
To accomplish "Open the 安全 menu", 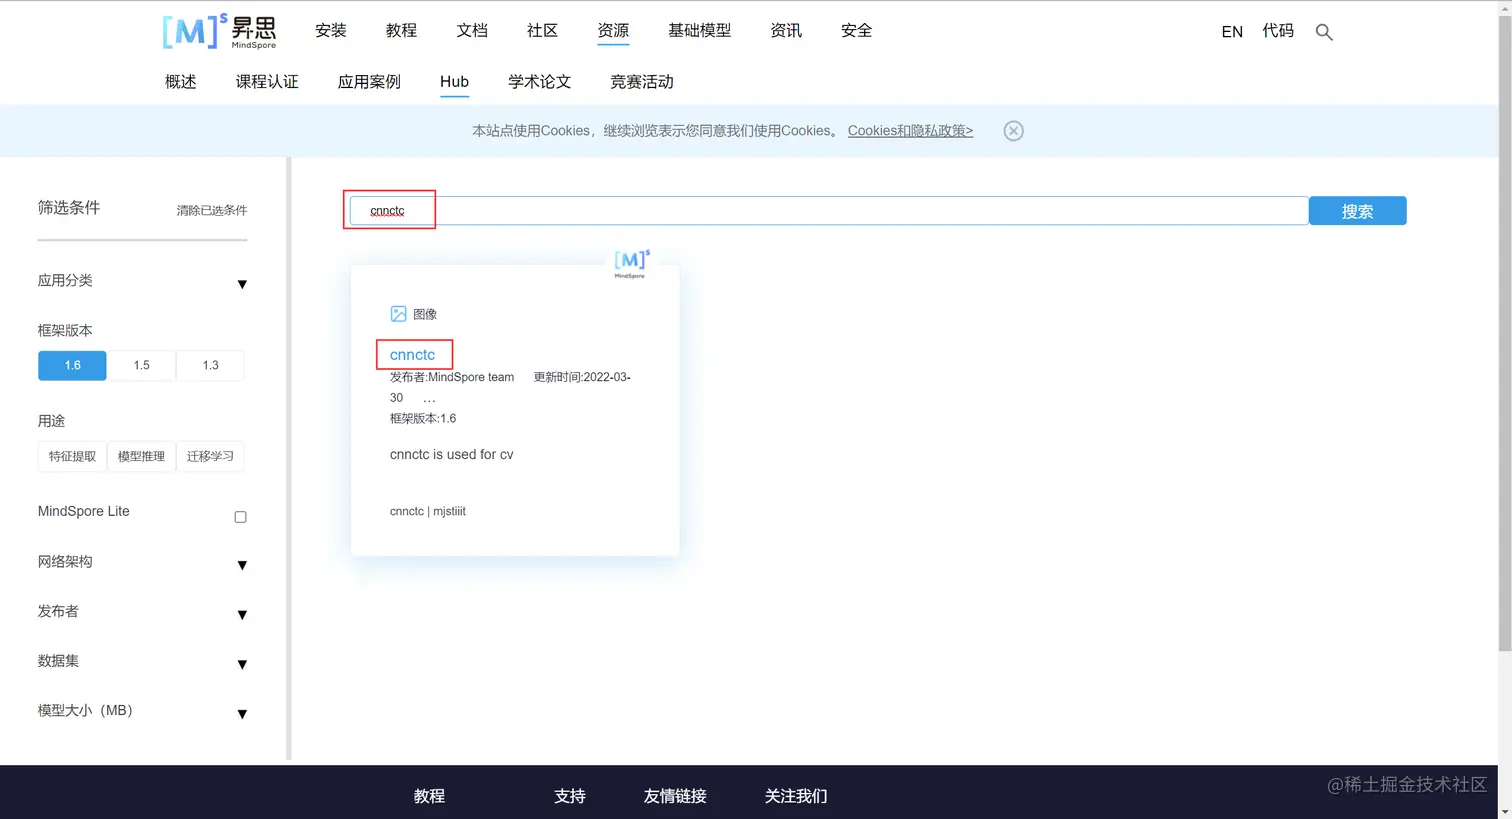I will 856,31.
